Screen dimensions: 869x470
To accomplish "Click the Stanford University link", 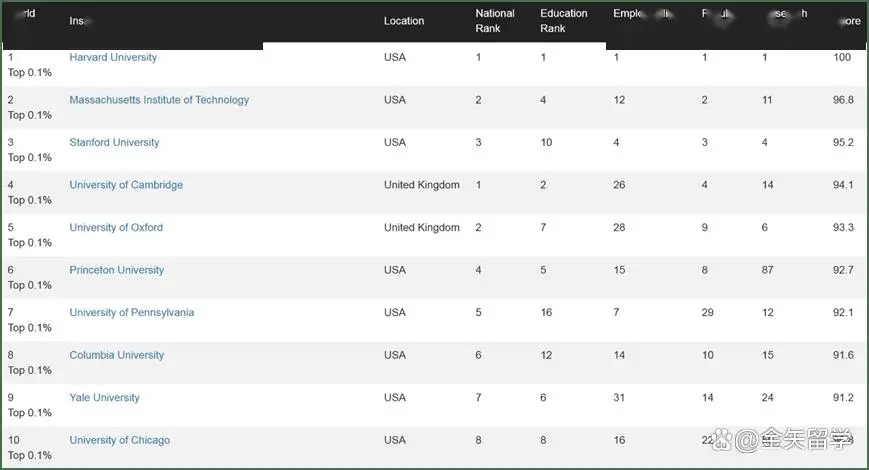I will pyautogui.click(x=114, y=142).
